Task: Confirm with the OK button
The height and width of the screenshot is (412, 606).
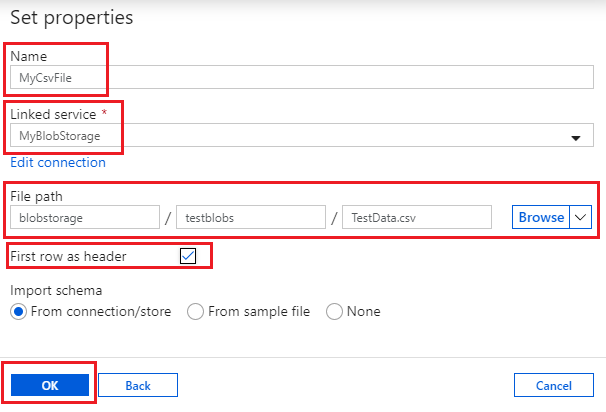Action: 50,385
